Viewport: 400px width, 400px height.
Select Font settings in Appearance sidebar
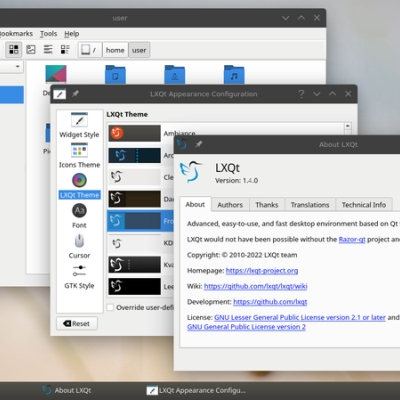tap(79, 216)
